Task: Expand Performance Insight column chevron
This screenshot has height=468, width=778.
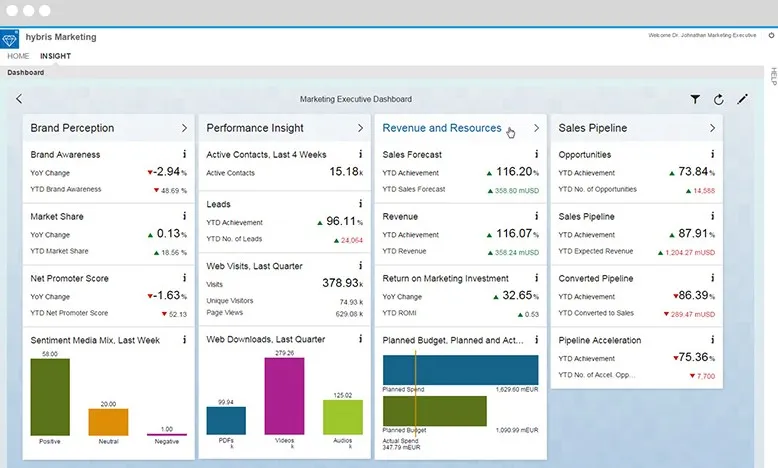Action: click(360, 128)
